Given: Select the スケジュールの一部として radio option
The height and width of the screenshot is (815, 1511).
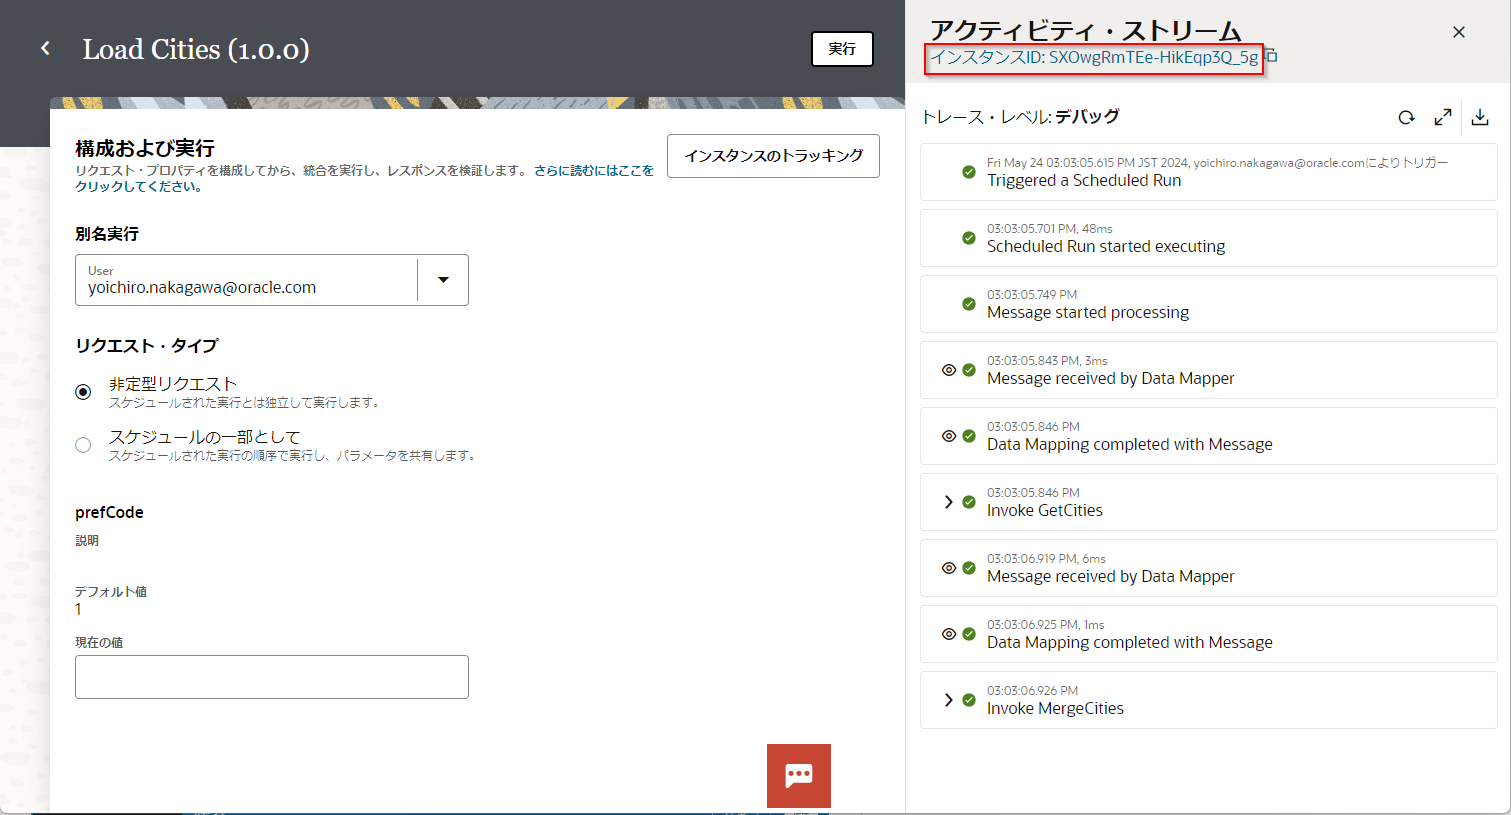Looking at the screenshot, I should (83, 445).
